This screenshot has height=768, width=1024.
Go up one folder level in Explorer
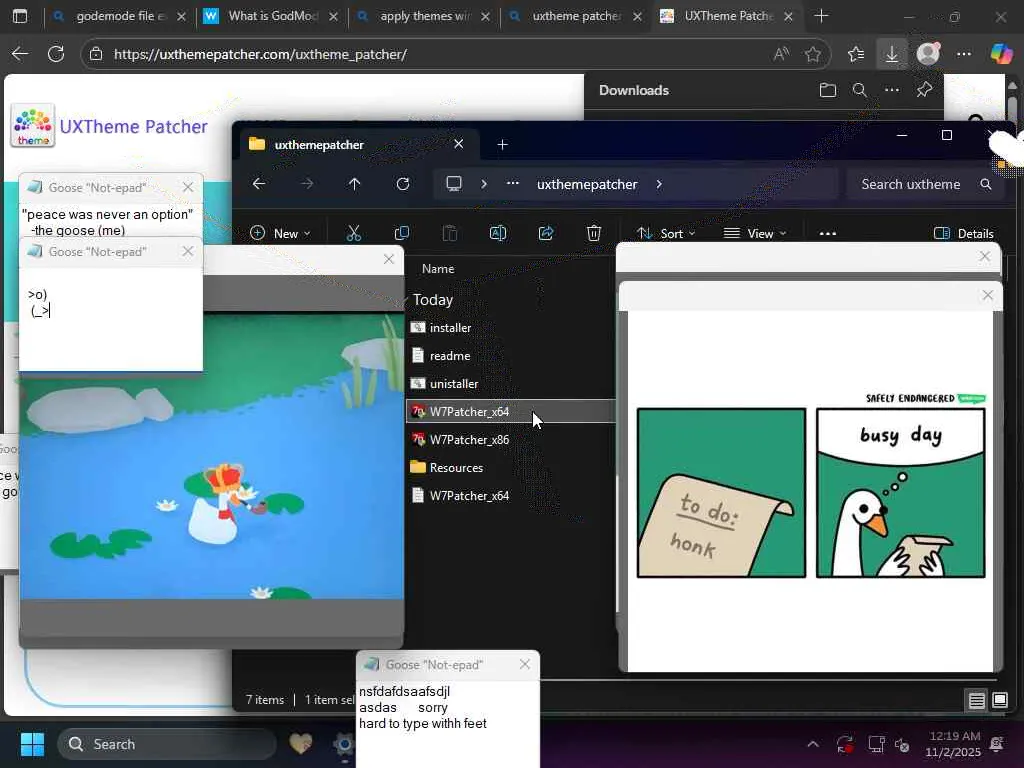point(355,184)
